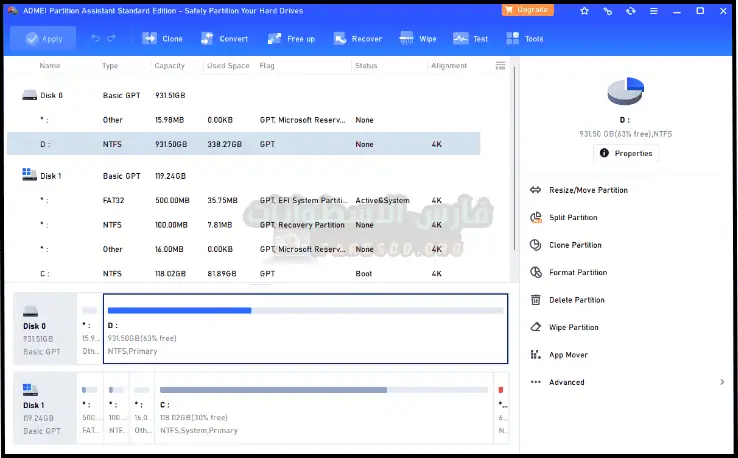Open the Wipe toolbar menu
738x458 pixels.
pyautogui.click(x=418, y=39)
